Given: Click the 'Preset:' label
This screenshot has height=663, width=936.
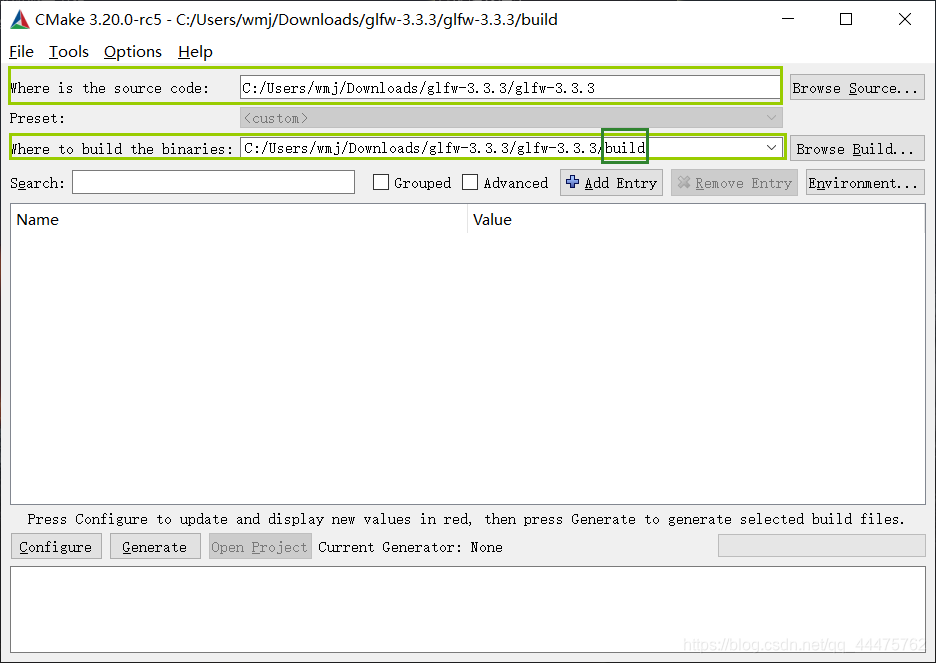Looking at the screenshot, I should (x=37, y=118).
